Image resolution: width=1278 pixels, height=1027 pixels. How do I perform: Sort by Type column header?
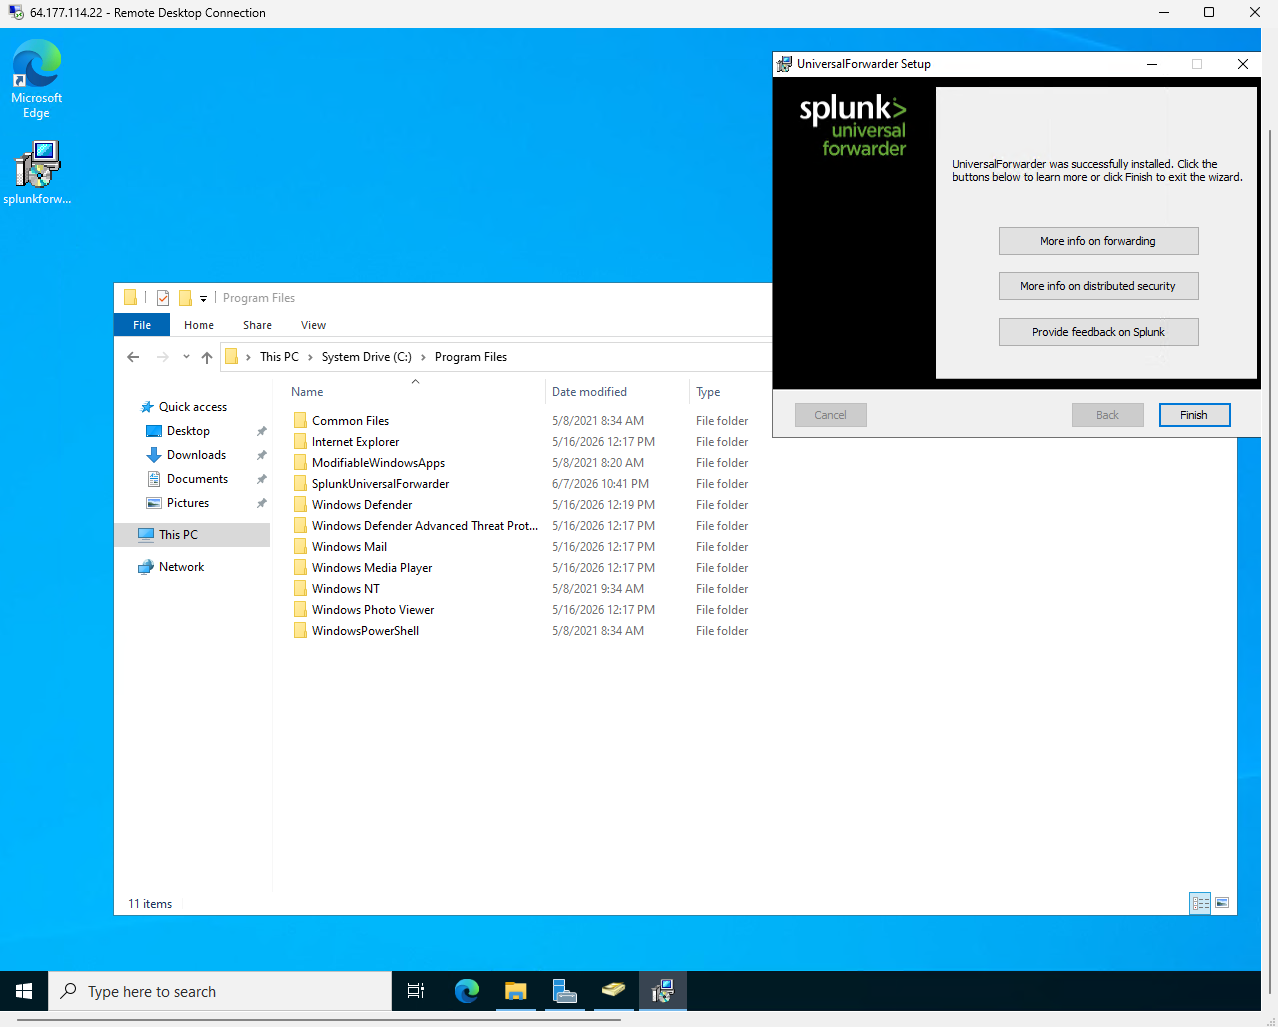click(708, 392)
